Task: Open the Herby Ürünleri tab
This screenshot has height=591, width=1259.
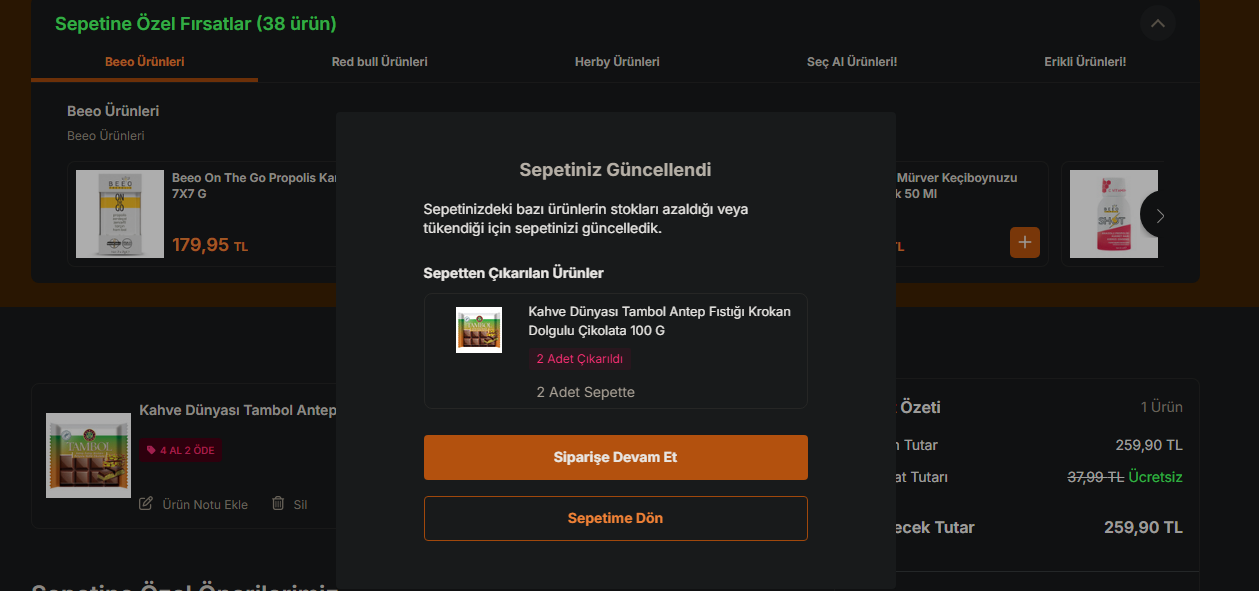Action: (617, 62)
